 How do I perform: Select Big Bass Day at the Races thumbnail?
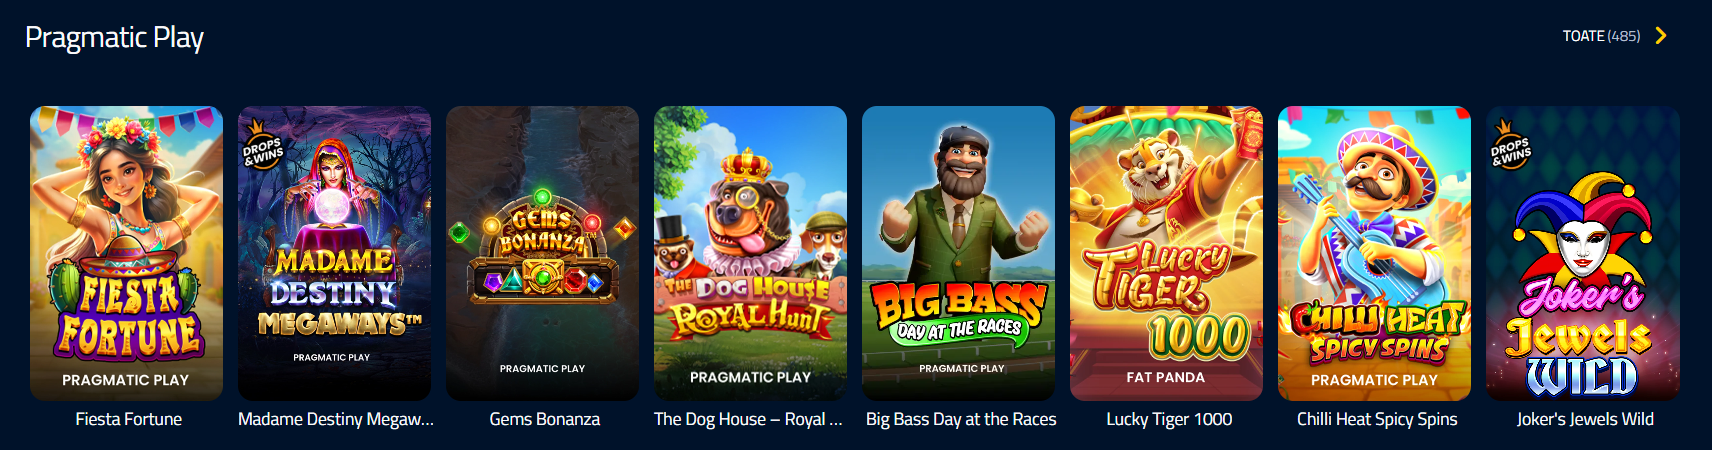tap(959, 253)
